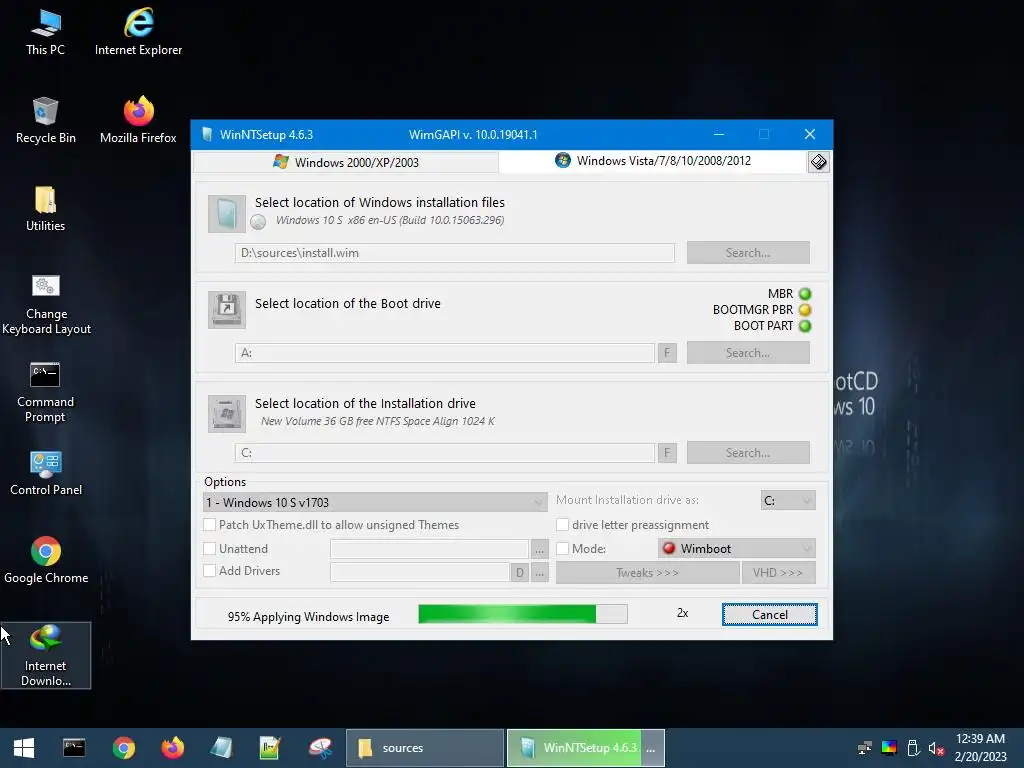Click the WinNTSetup disk icon near top-right tab
Viewport: 1024px width, 768px height.
pyautogui.click(x=818, y=162)
